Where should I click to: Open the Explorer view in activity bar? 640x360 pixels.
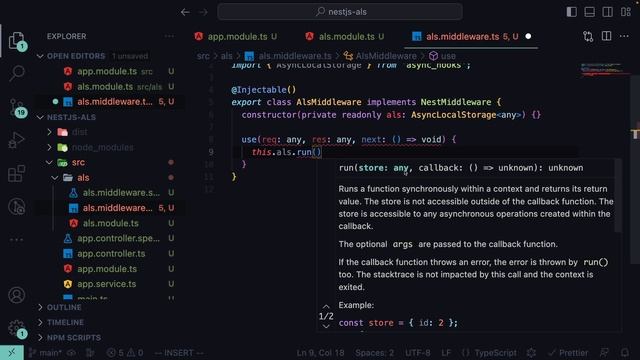[16, 40]
